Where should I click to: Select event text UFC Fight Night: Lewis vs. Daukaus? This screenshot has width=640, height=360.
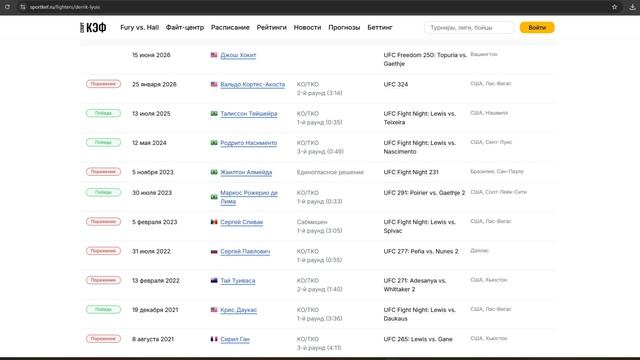[420, 314]
